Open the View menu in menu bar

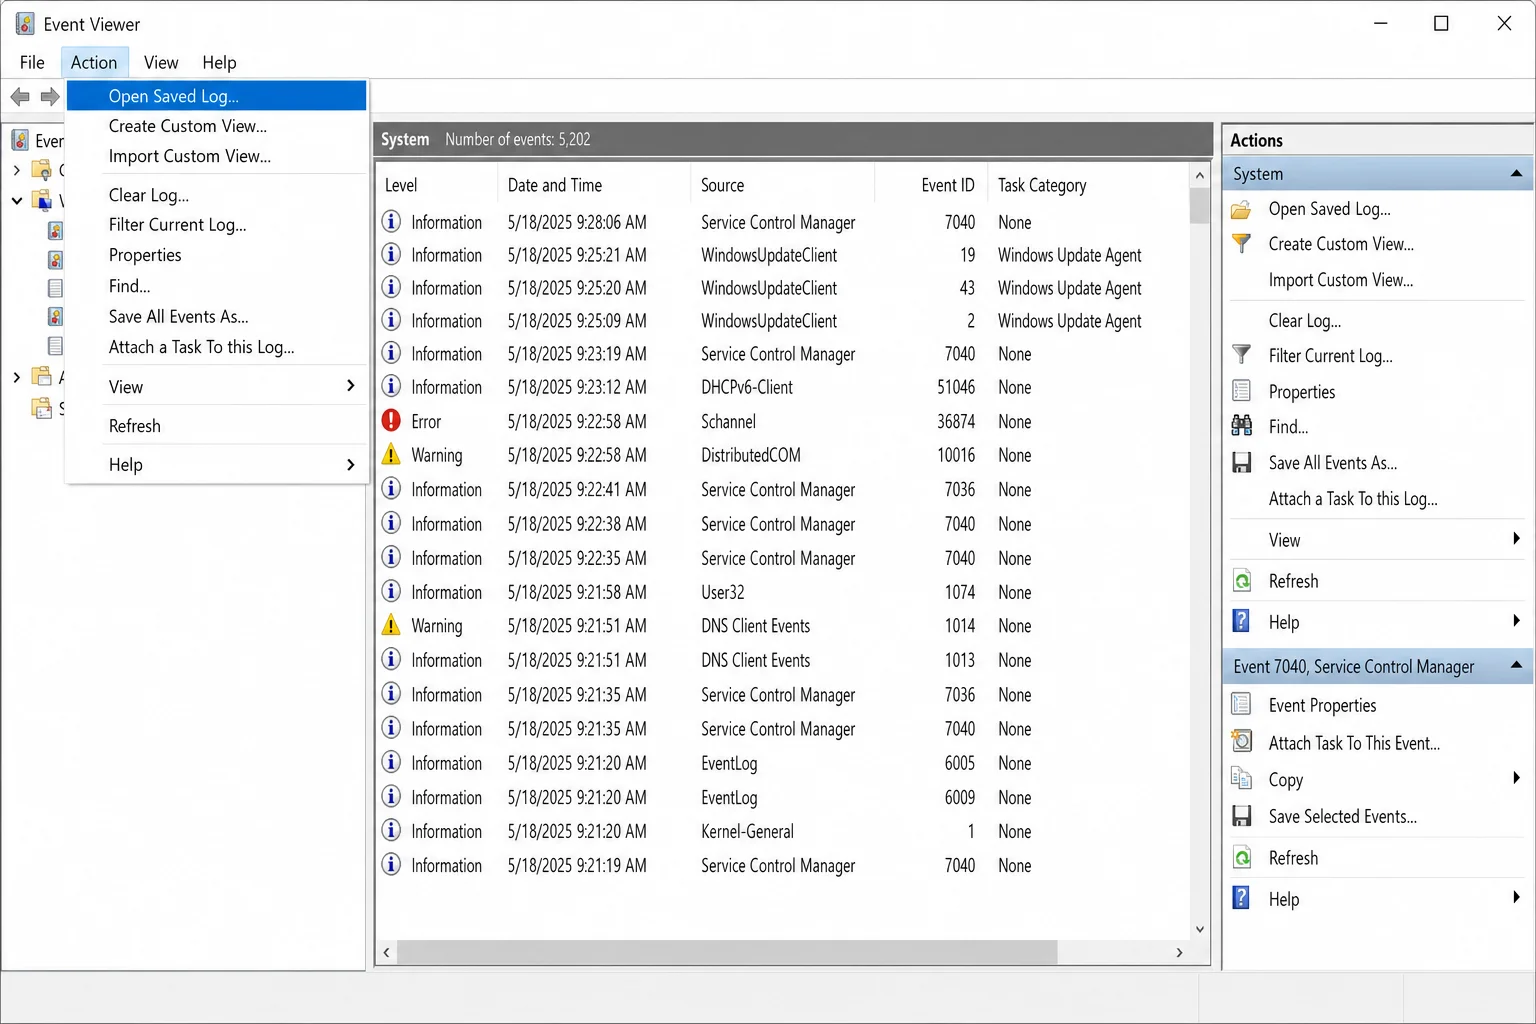click(161, 62)
